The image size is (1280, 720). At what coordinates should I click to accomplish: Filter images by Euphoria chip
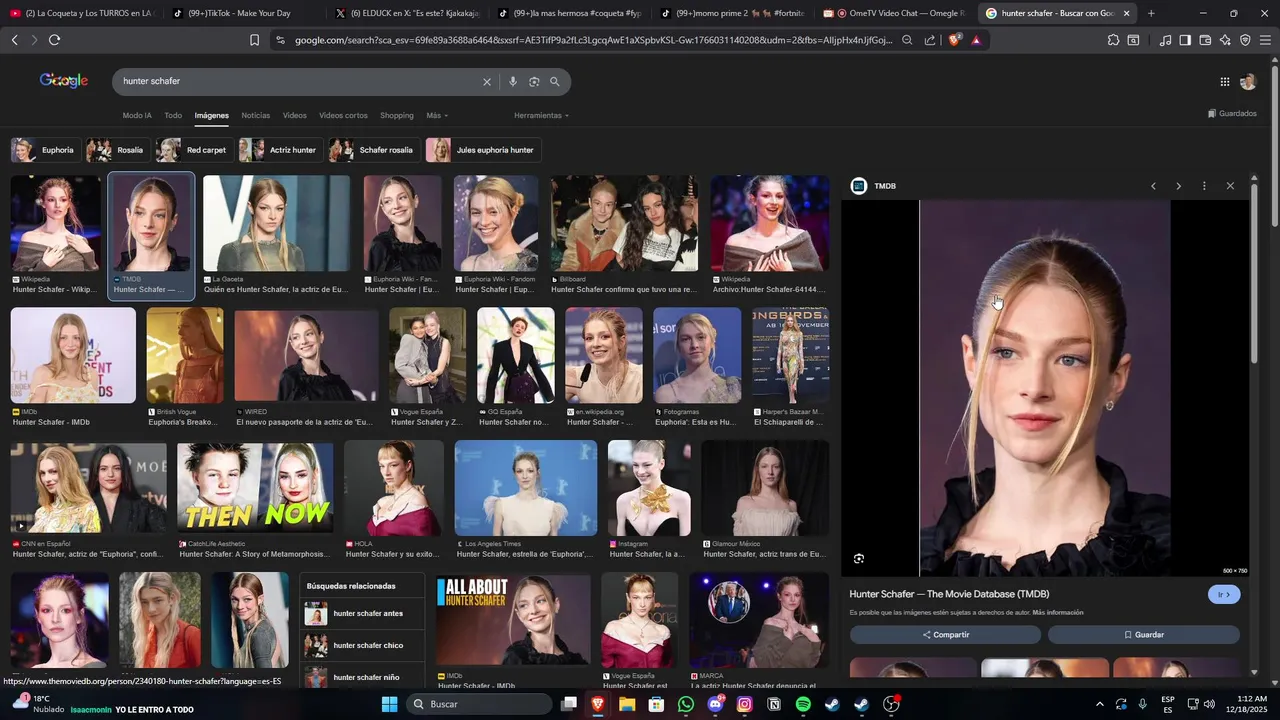coord(45,150)
